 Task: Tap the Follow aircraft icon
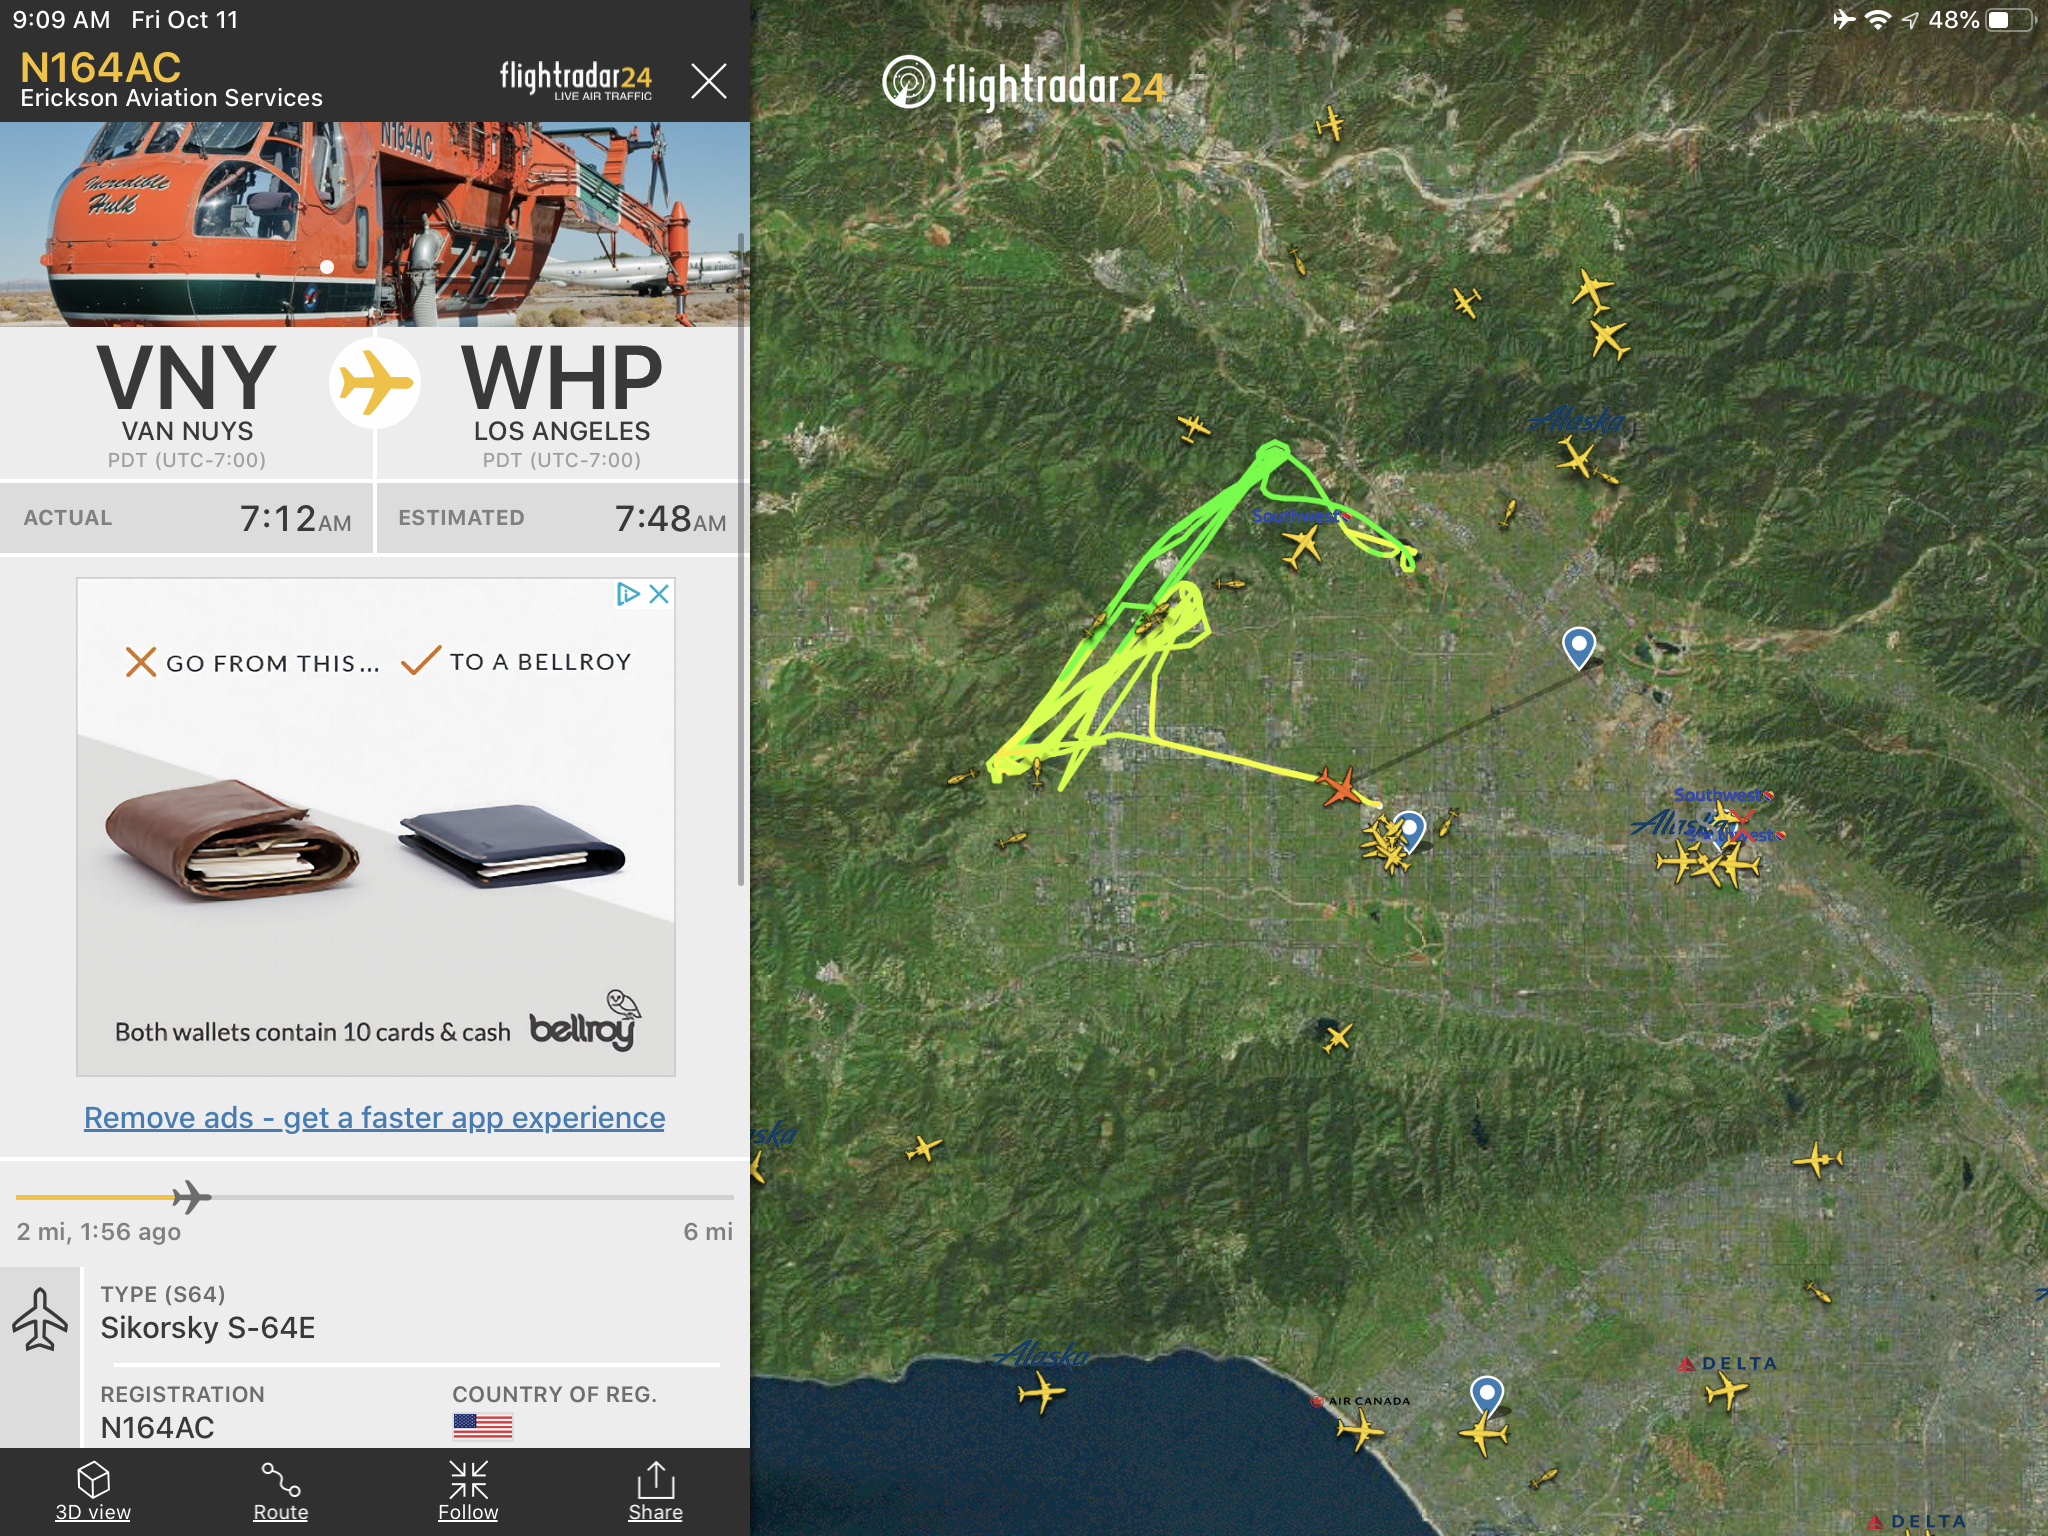click(468, 1491)
